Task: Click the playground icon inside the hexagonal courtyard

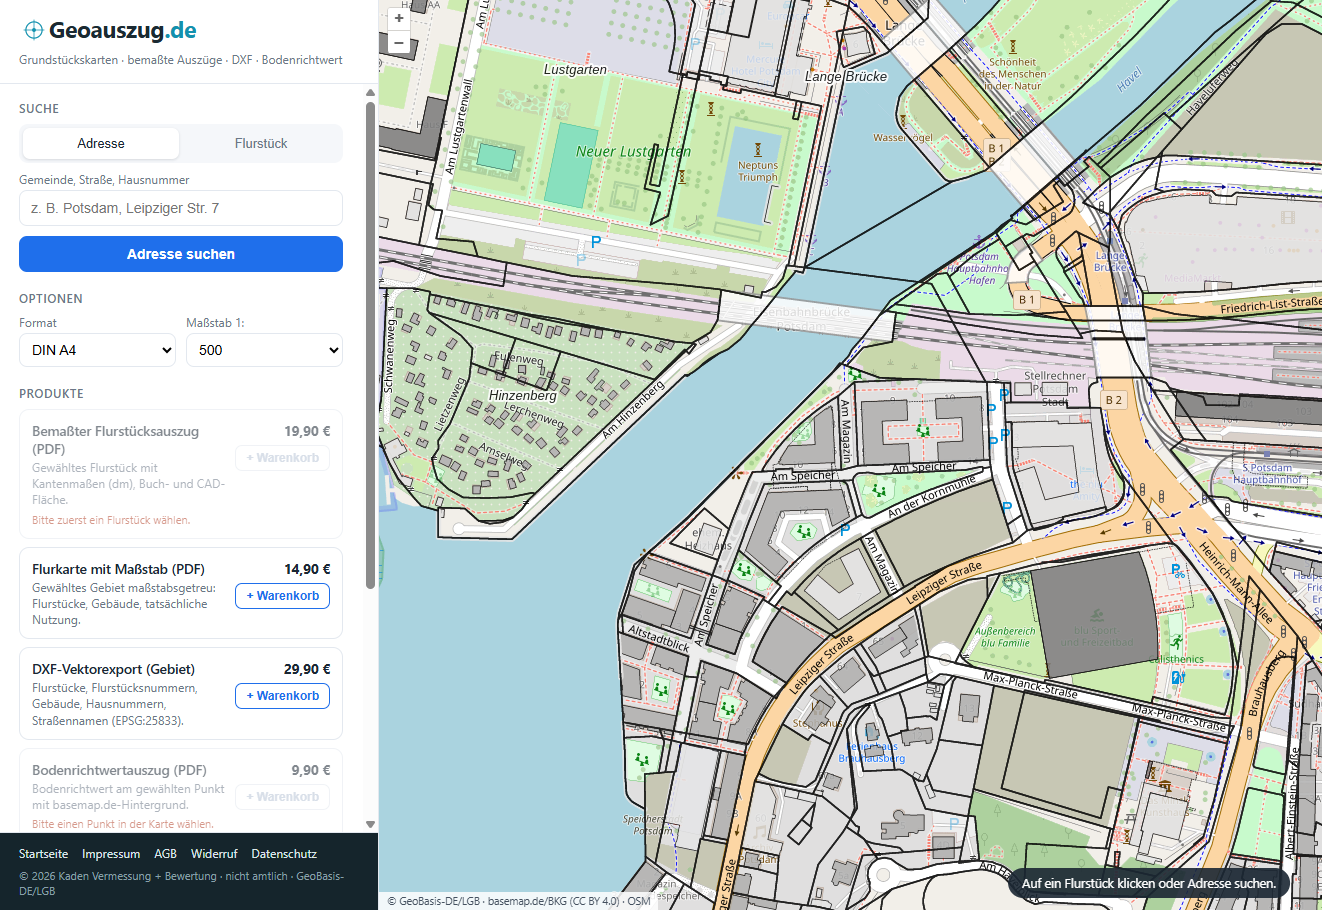Action: pos(804,531)
